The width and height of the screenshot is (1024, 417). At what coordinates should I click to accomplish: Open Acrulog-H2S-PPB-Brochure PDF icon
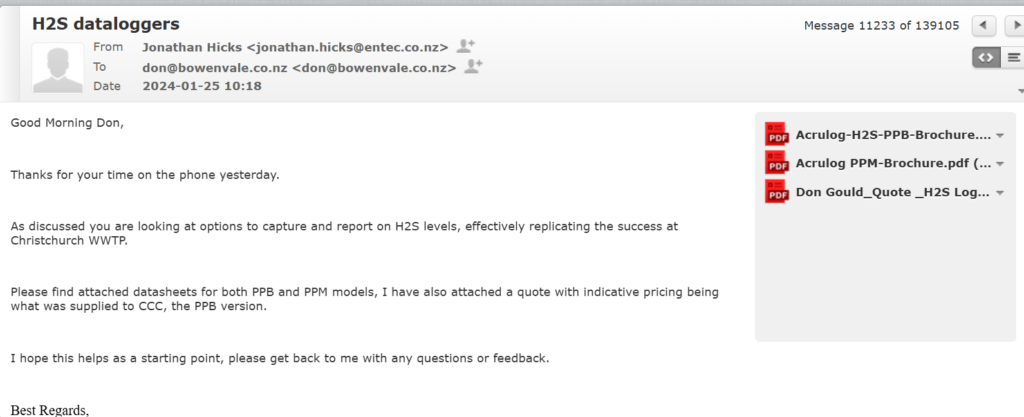pos(777,134)
